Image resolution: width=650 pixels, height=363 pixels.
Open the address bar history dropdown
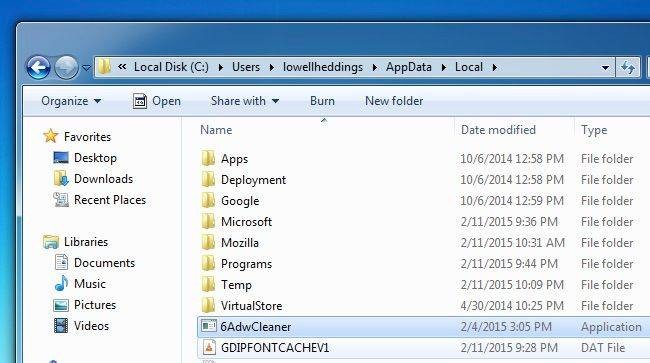pyautogui.click(x=605, y=68)
